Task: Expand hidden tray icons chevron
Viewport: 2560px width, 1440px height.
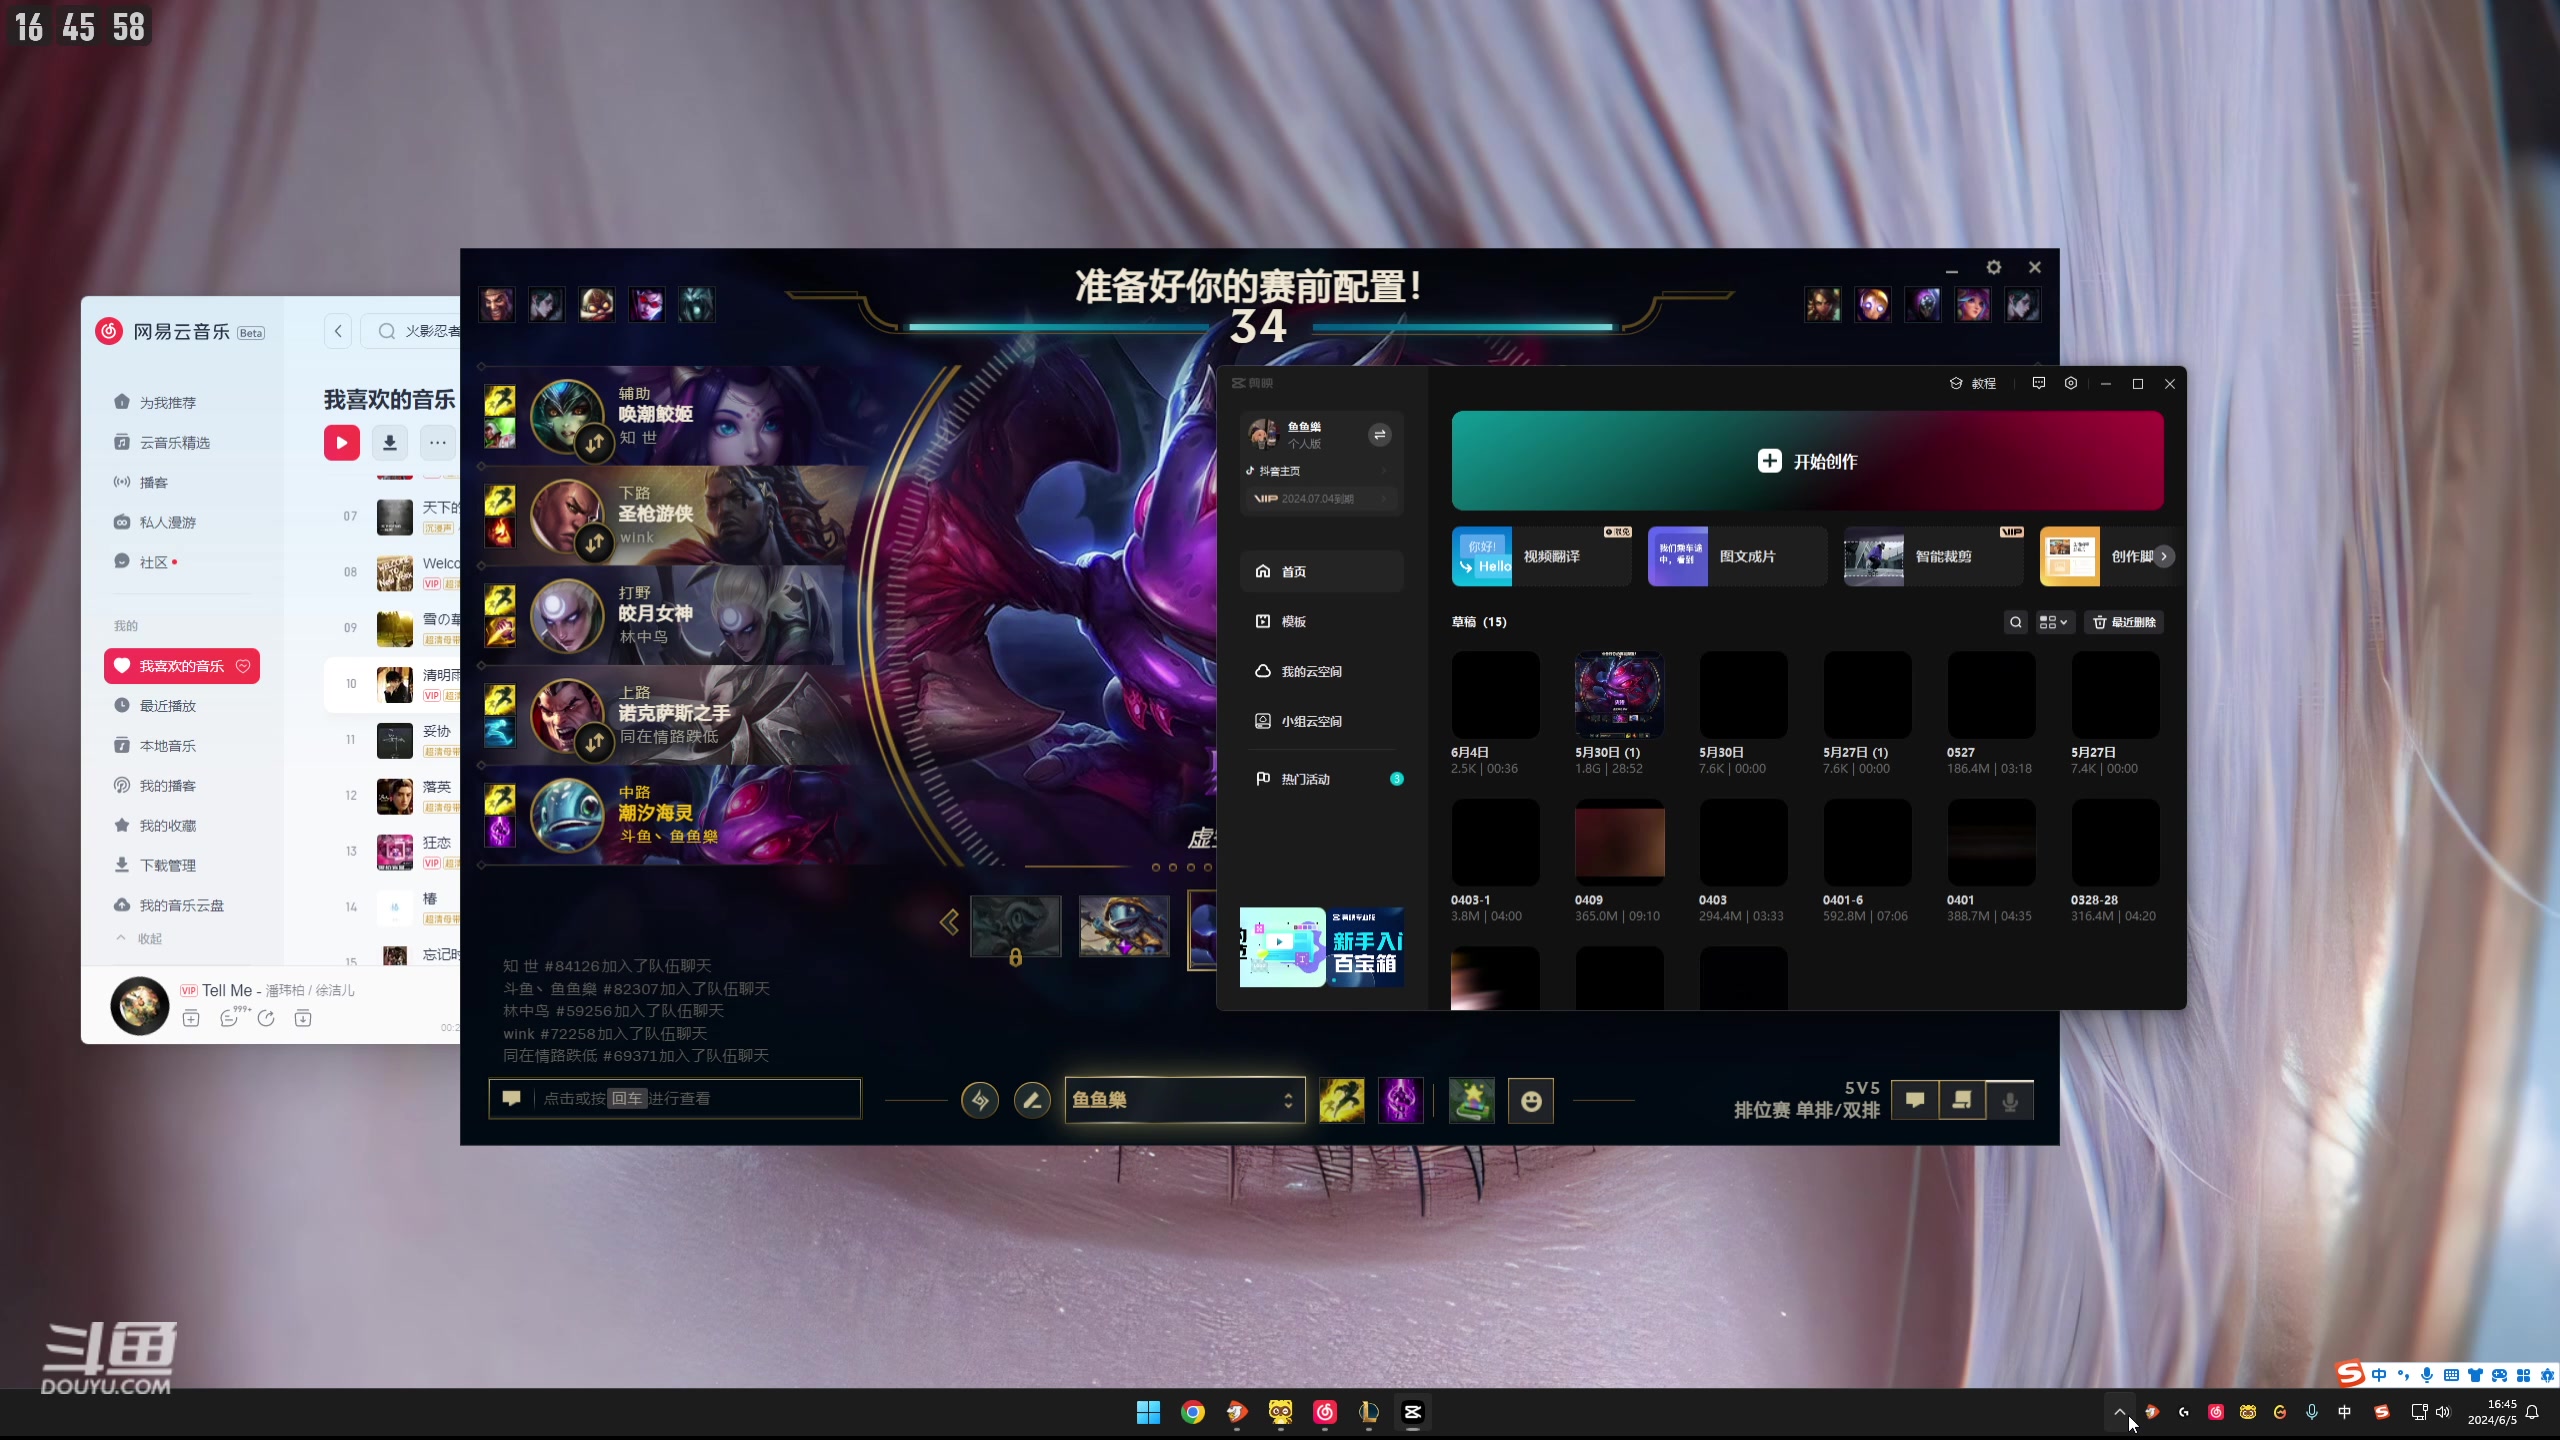Action: point(2119,1412)
